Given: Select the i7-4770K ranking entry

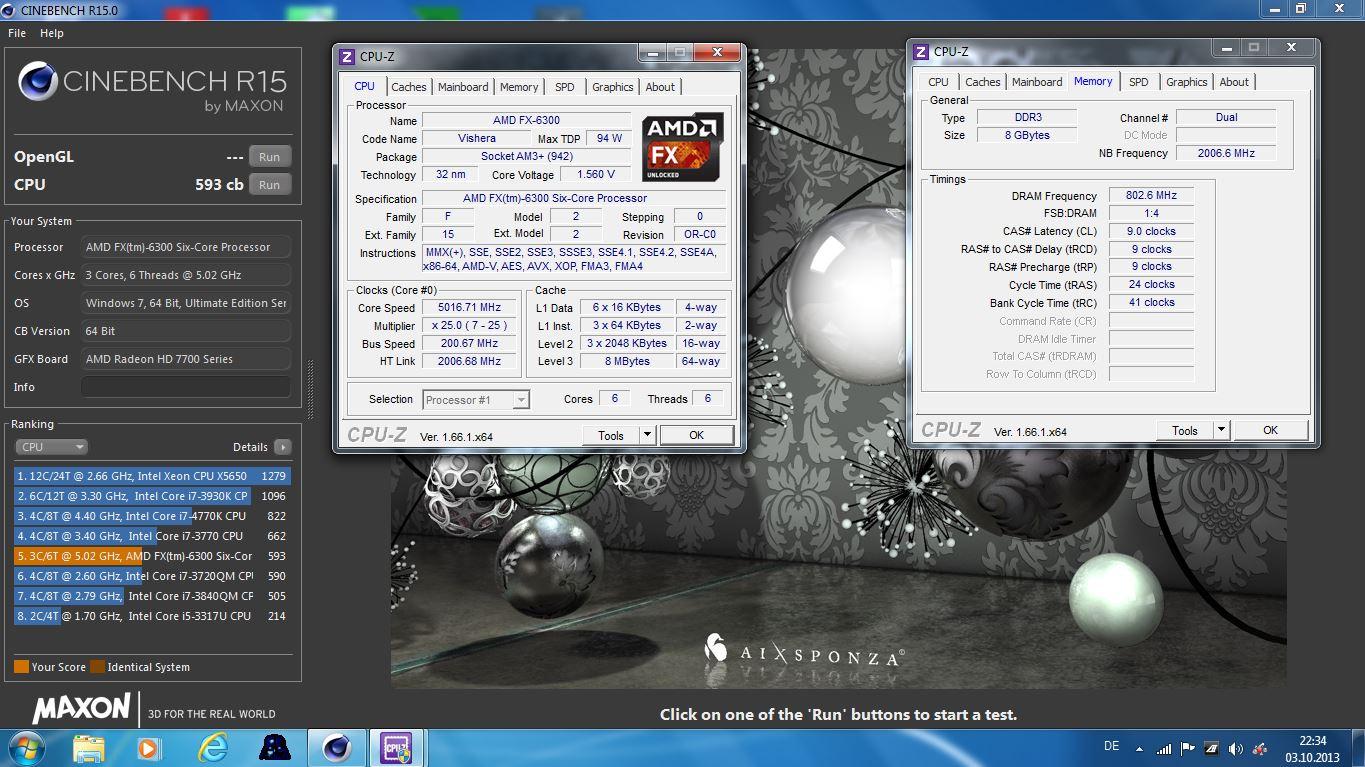Looking at the screenshot, I should pyautogui.click(x=152, y=516).
